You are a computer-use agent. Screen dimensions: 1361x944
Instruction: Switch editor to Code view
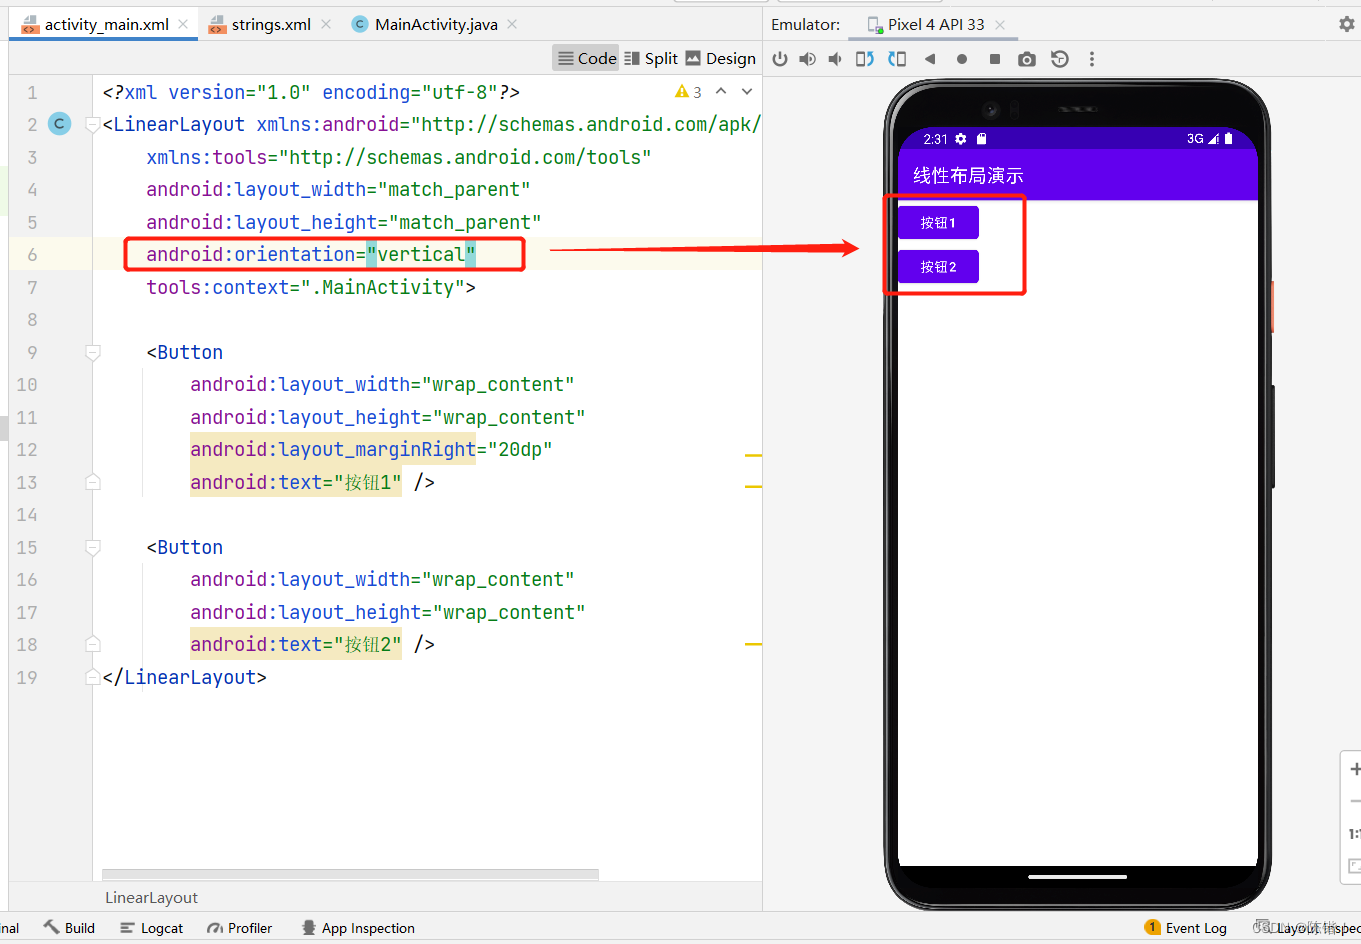pyautogui.click(x=587, y=58)
